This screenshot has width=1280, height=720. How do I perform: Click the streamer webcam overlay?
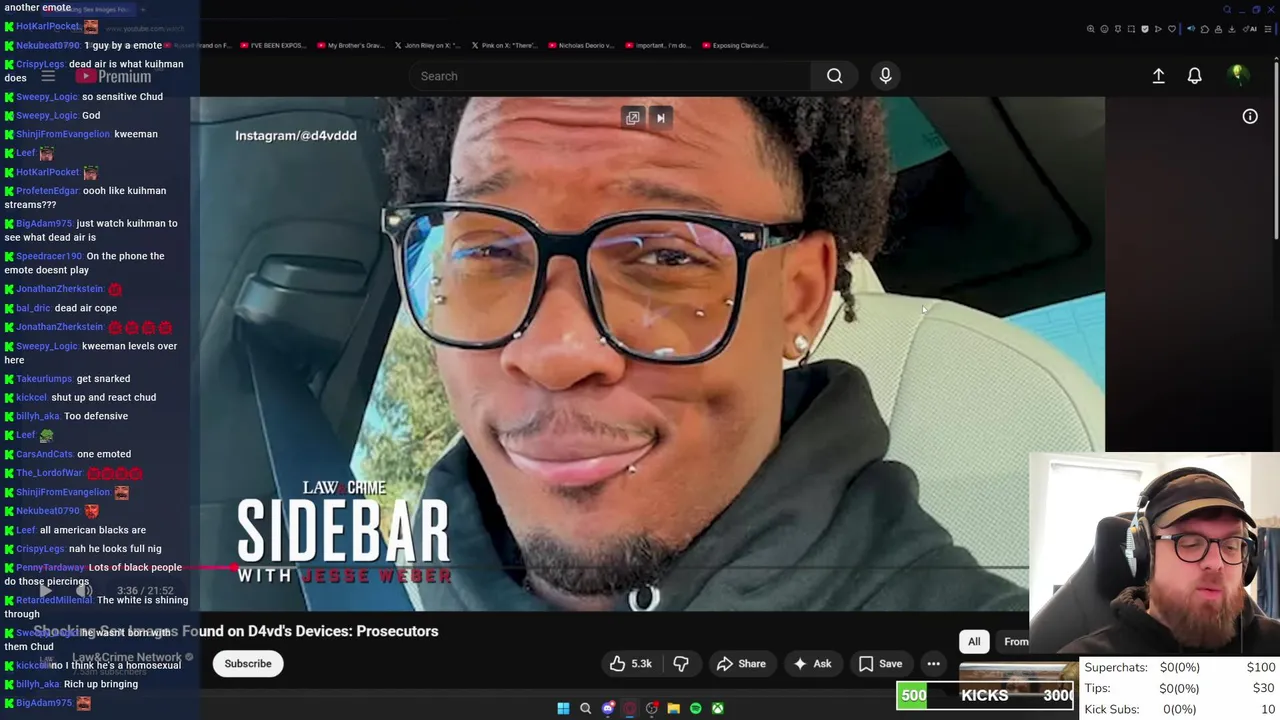[1154, 555]
